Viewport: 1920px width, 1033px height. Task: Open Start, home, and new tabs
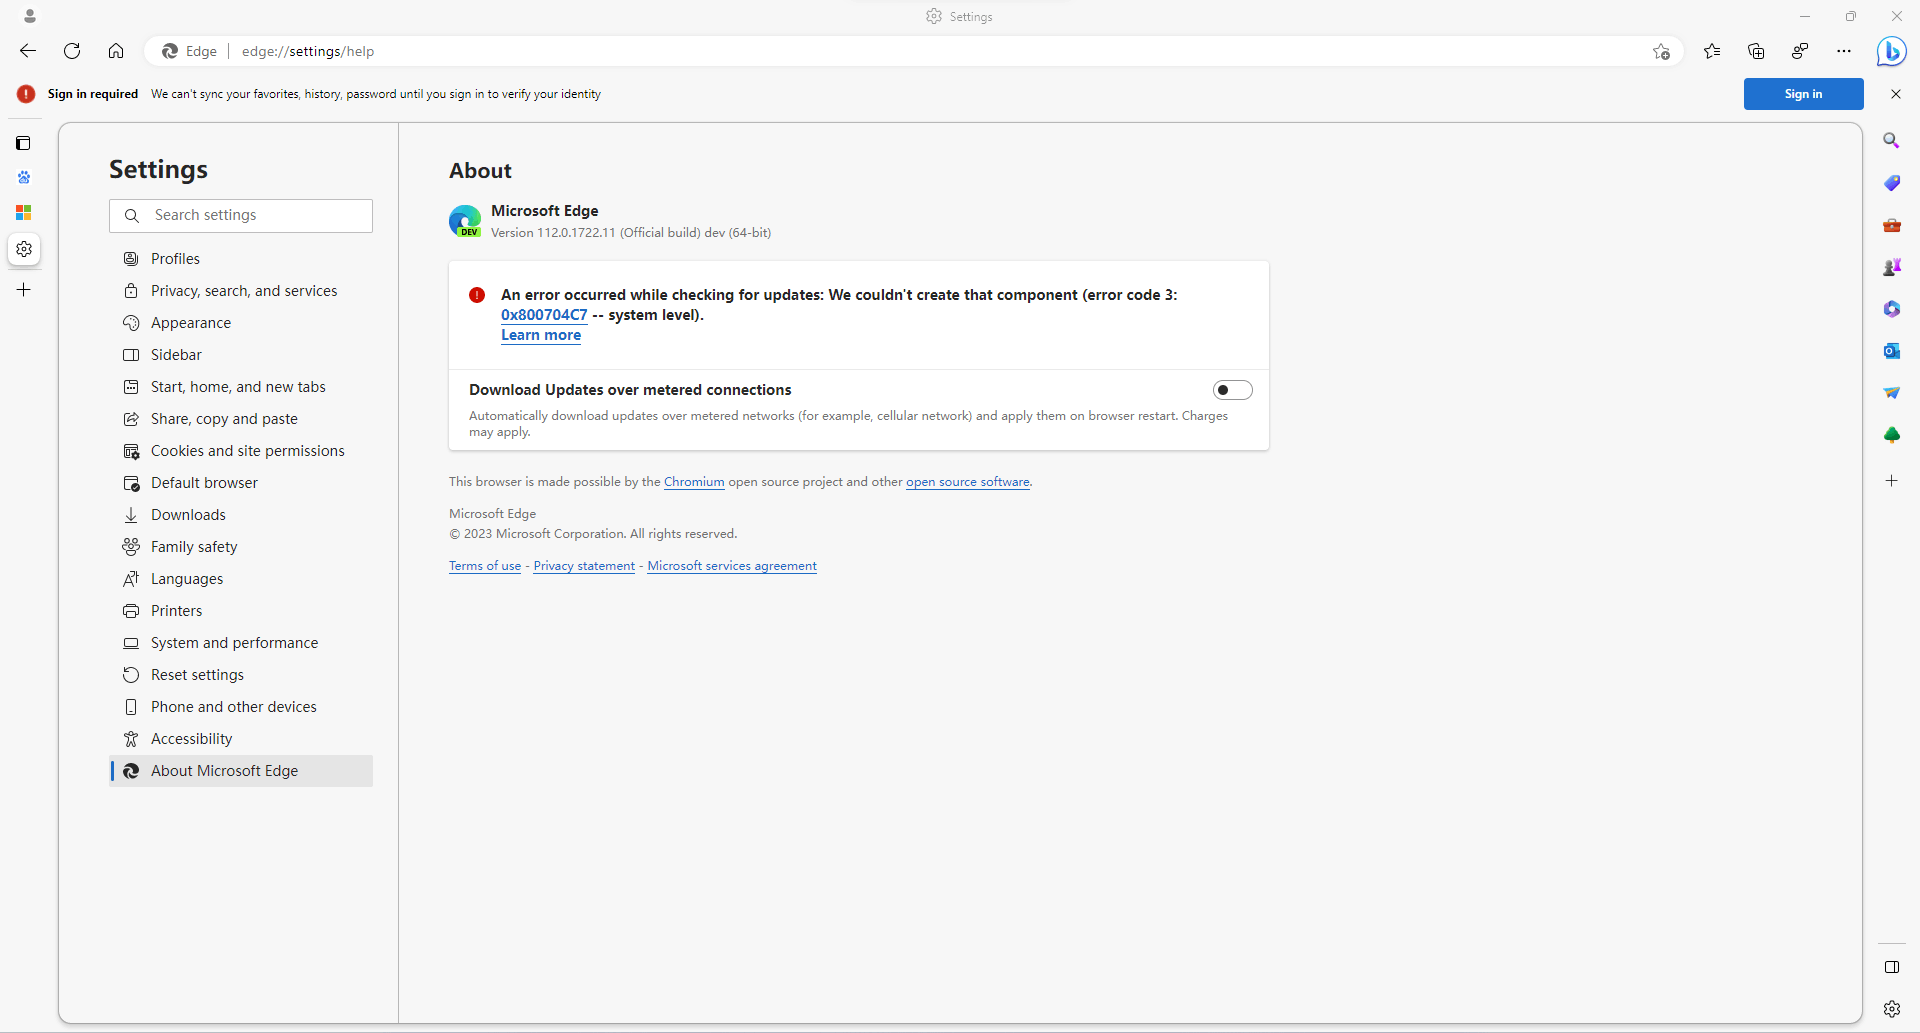pyautogui.click(x=241, y=387)
